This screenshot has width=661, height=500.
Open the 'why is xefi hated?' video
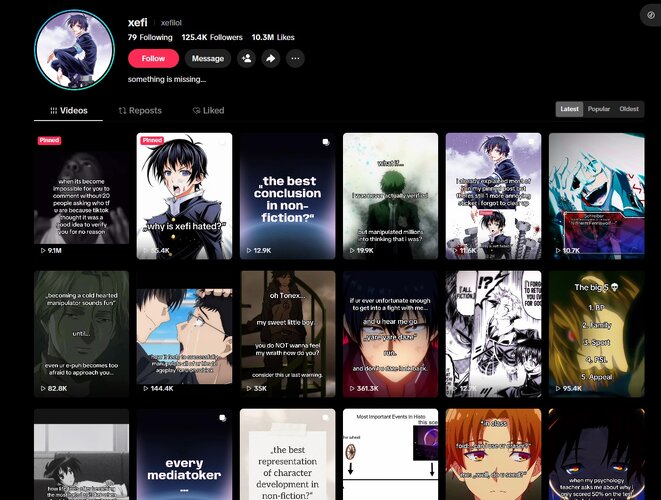[x=184, y=196]
